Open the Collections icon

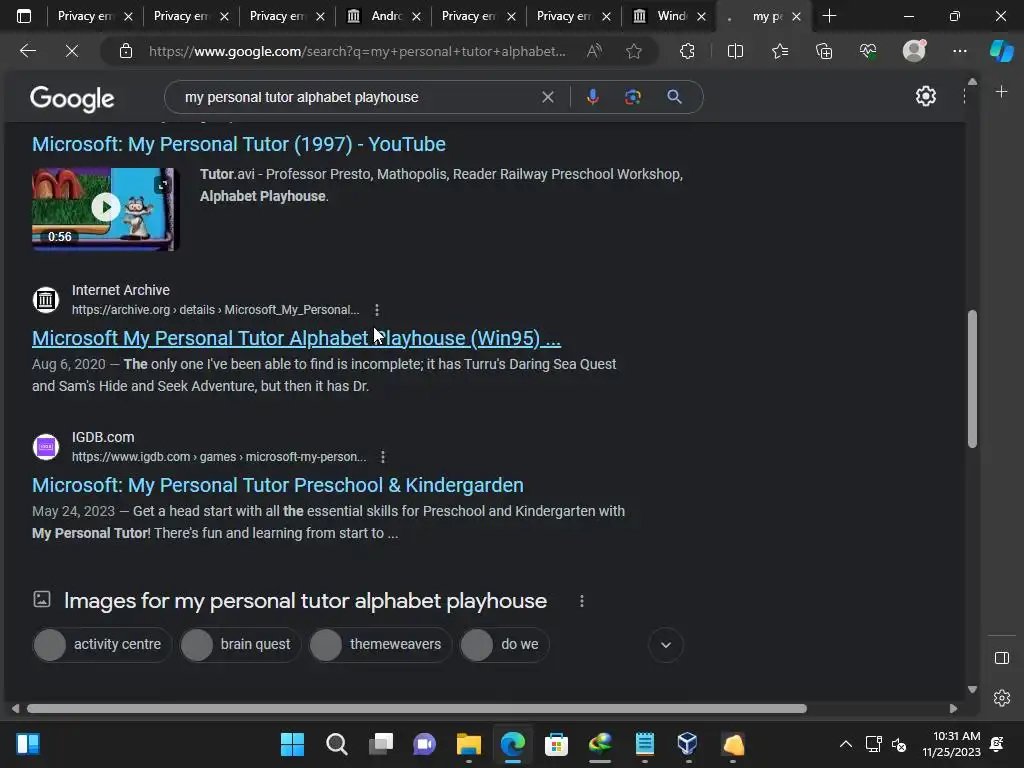point(824,51)
